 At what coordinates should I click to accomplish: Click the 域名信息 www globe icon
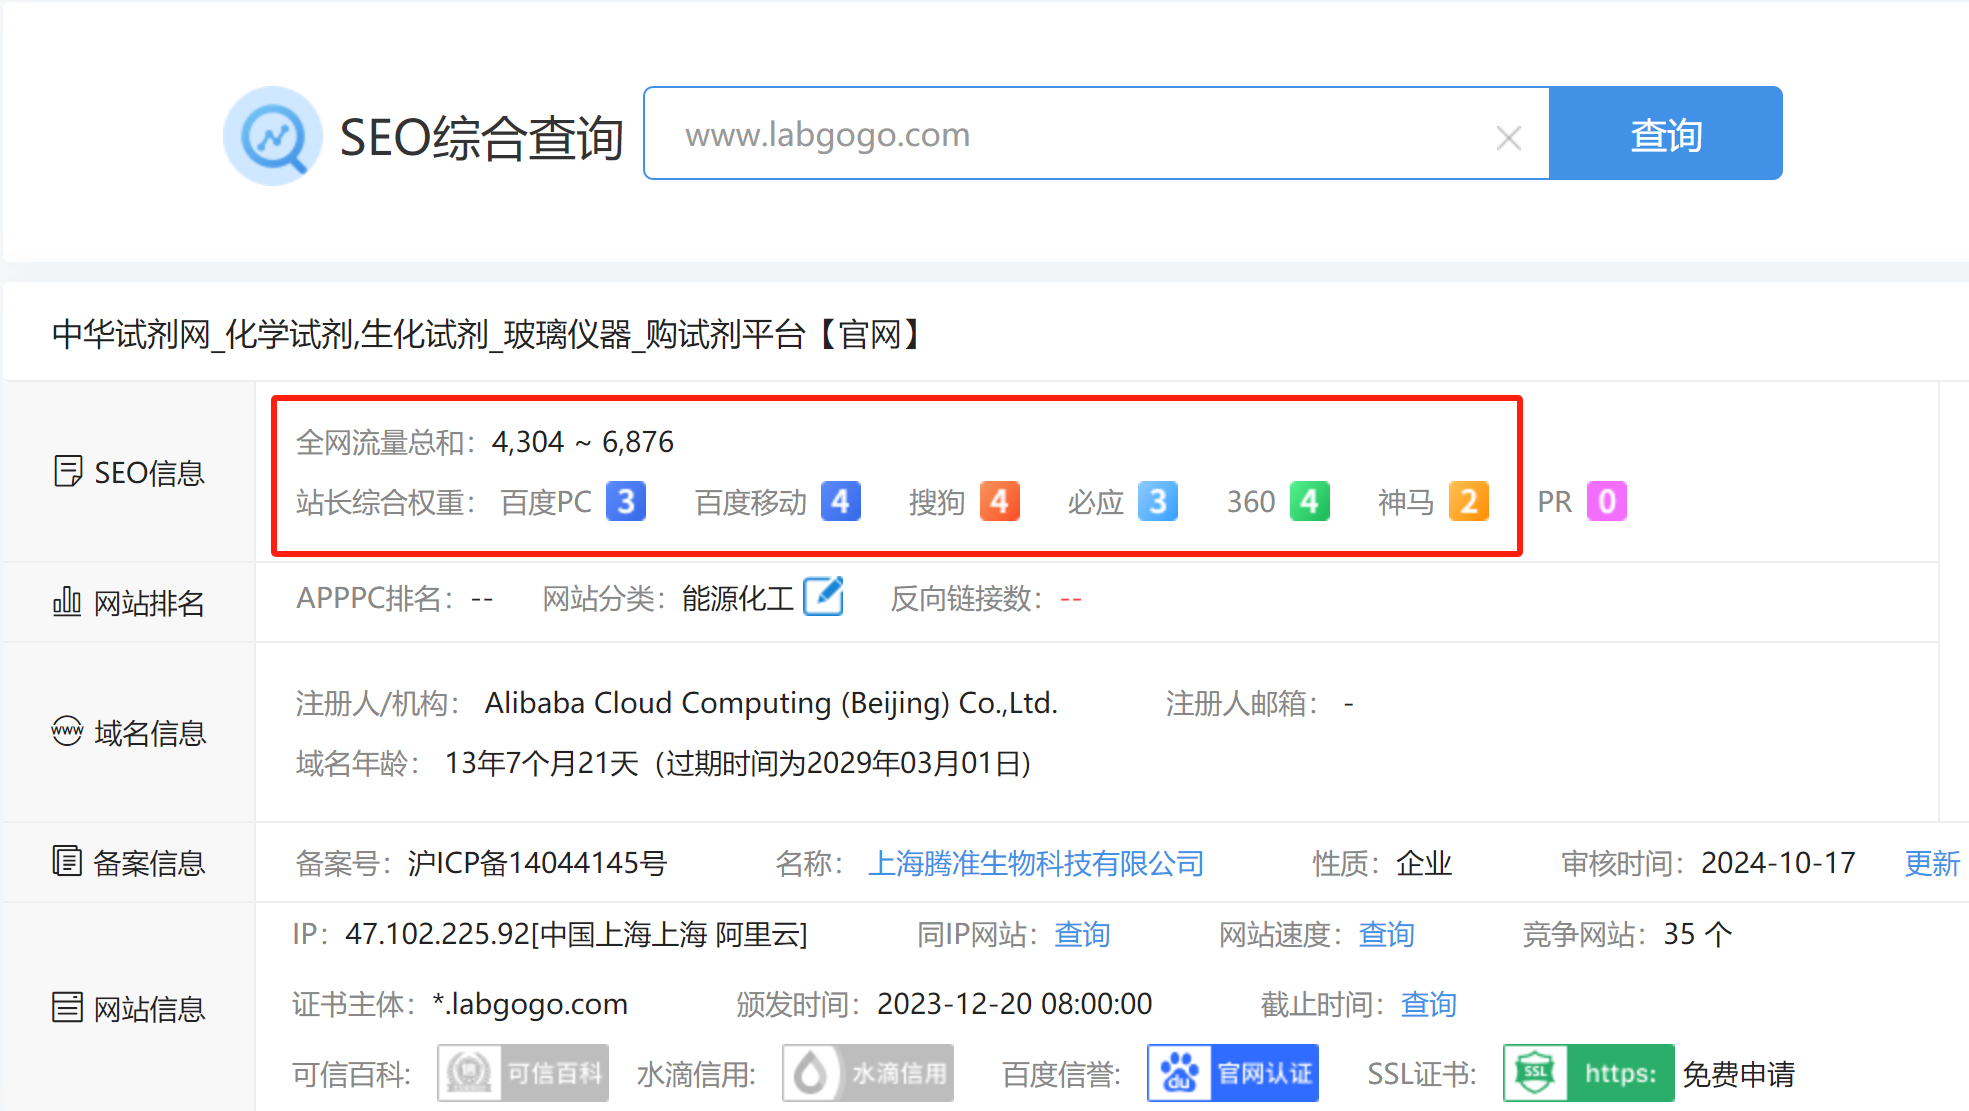pyautogui.click(x=67, y=732)
